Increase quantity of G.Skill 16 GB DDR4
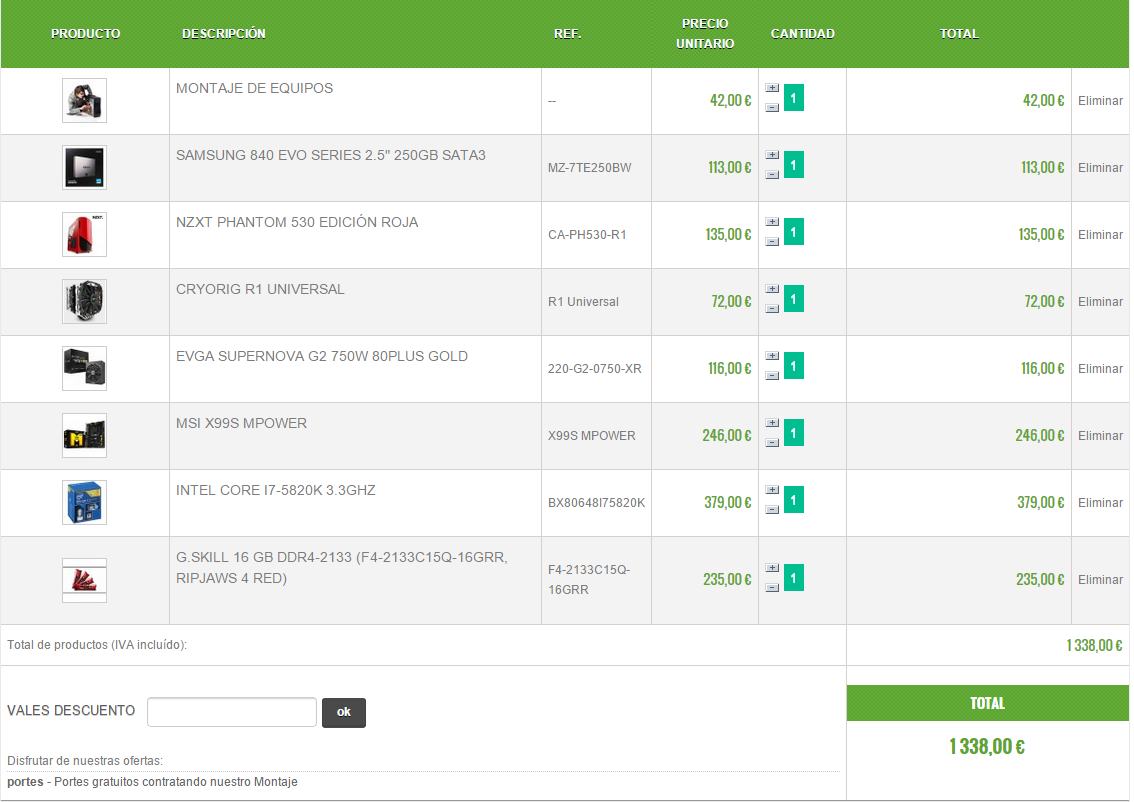The width and height of the screenshot is (1134, 802). tap(772, 568)
